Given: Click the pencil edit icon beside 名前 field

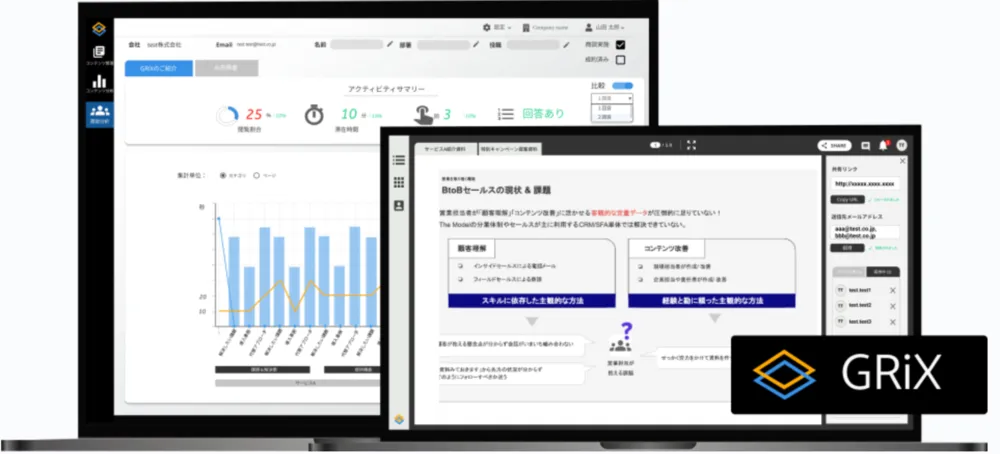Looking at the screenshot, I should 390,44.
